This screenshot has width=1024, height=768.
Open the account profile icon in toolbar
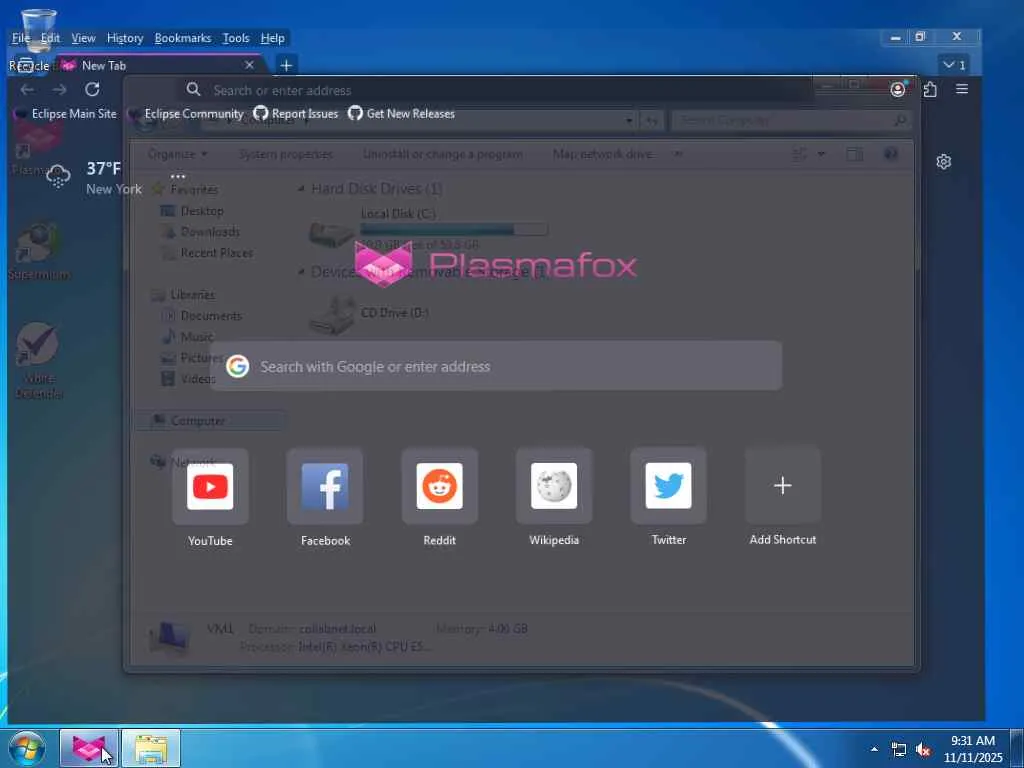pos(898,89)
